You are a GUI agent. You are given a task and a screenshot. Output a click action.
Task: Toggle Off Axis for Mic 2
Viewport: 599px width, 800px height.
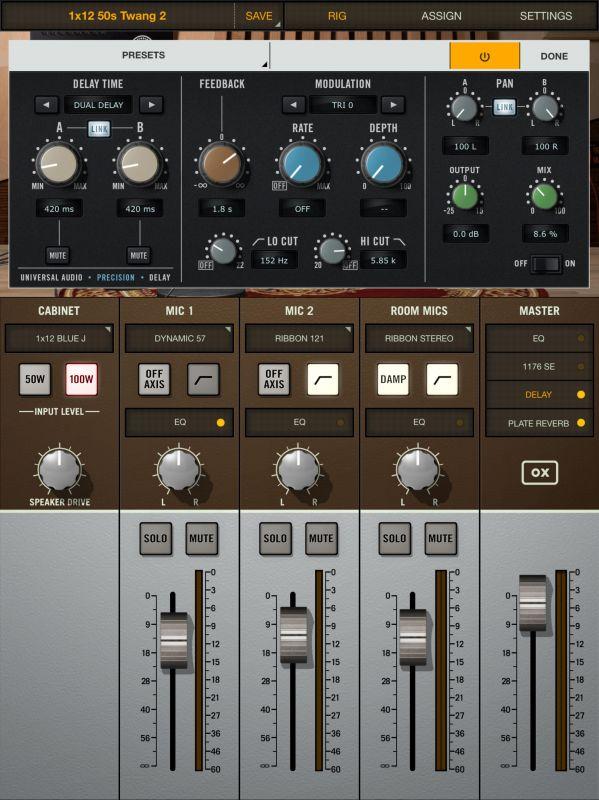[274, 379]
